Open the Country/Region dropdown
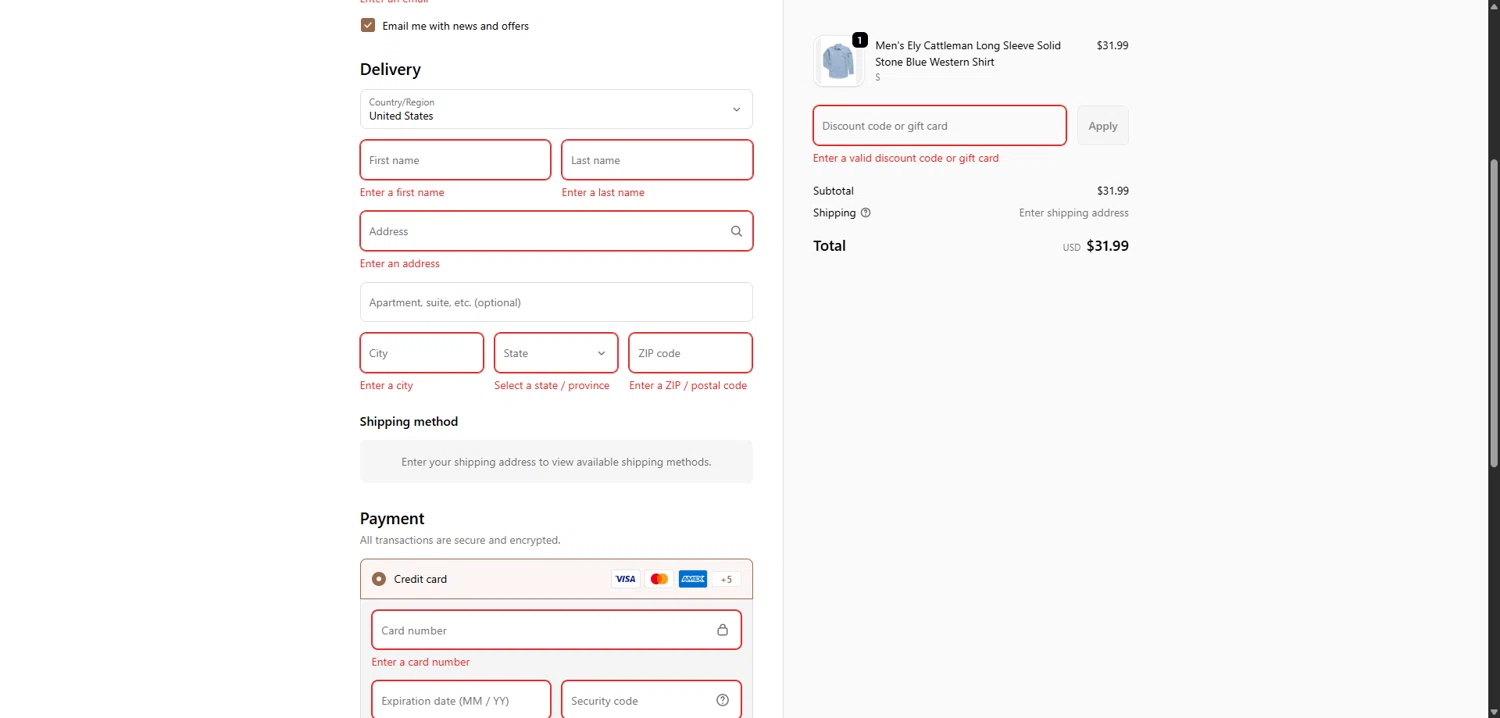Screen dimensions: 1500x718 556,109
